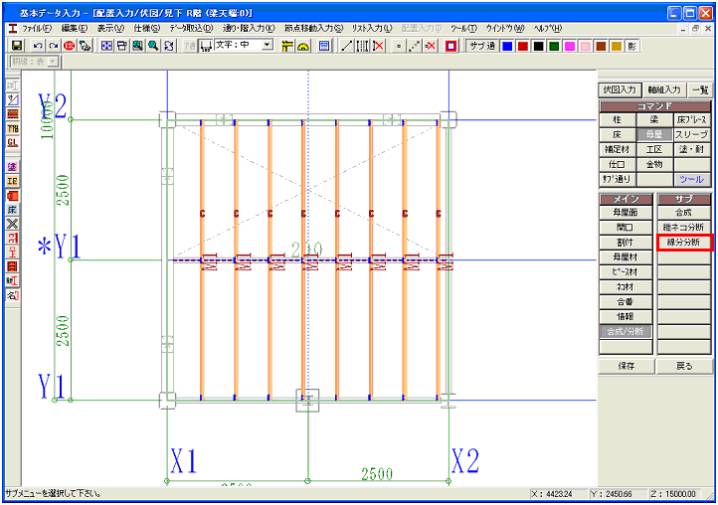Click the 線分分断 sub menu button
Viewport: 718px width, 505px height.
[x=684, y=242]
